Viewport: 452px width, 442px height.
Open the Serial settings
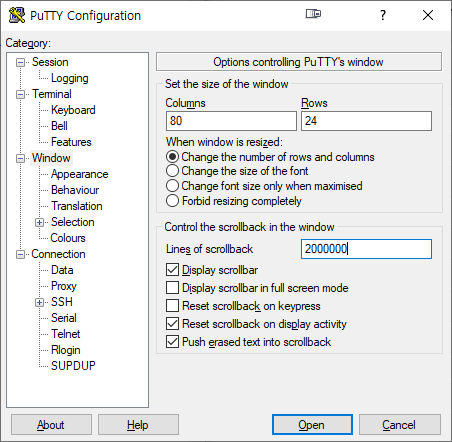coord(64,318)
